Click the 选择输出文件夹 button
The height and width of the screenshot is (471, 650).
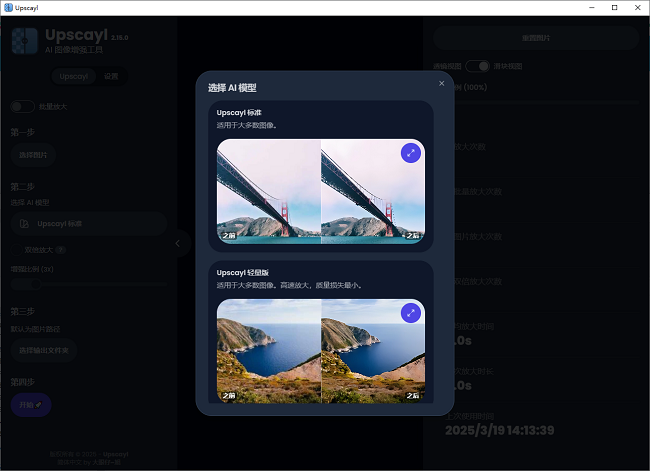click(44, 350)
